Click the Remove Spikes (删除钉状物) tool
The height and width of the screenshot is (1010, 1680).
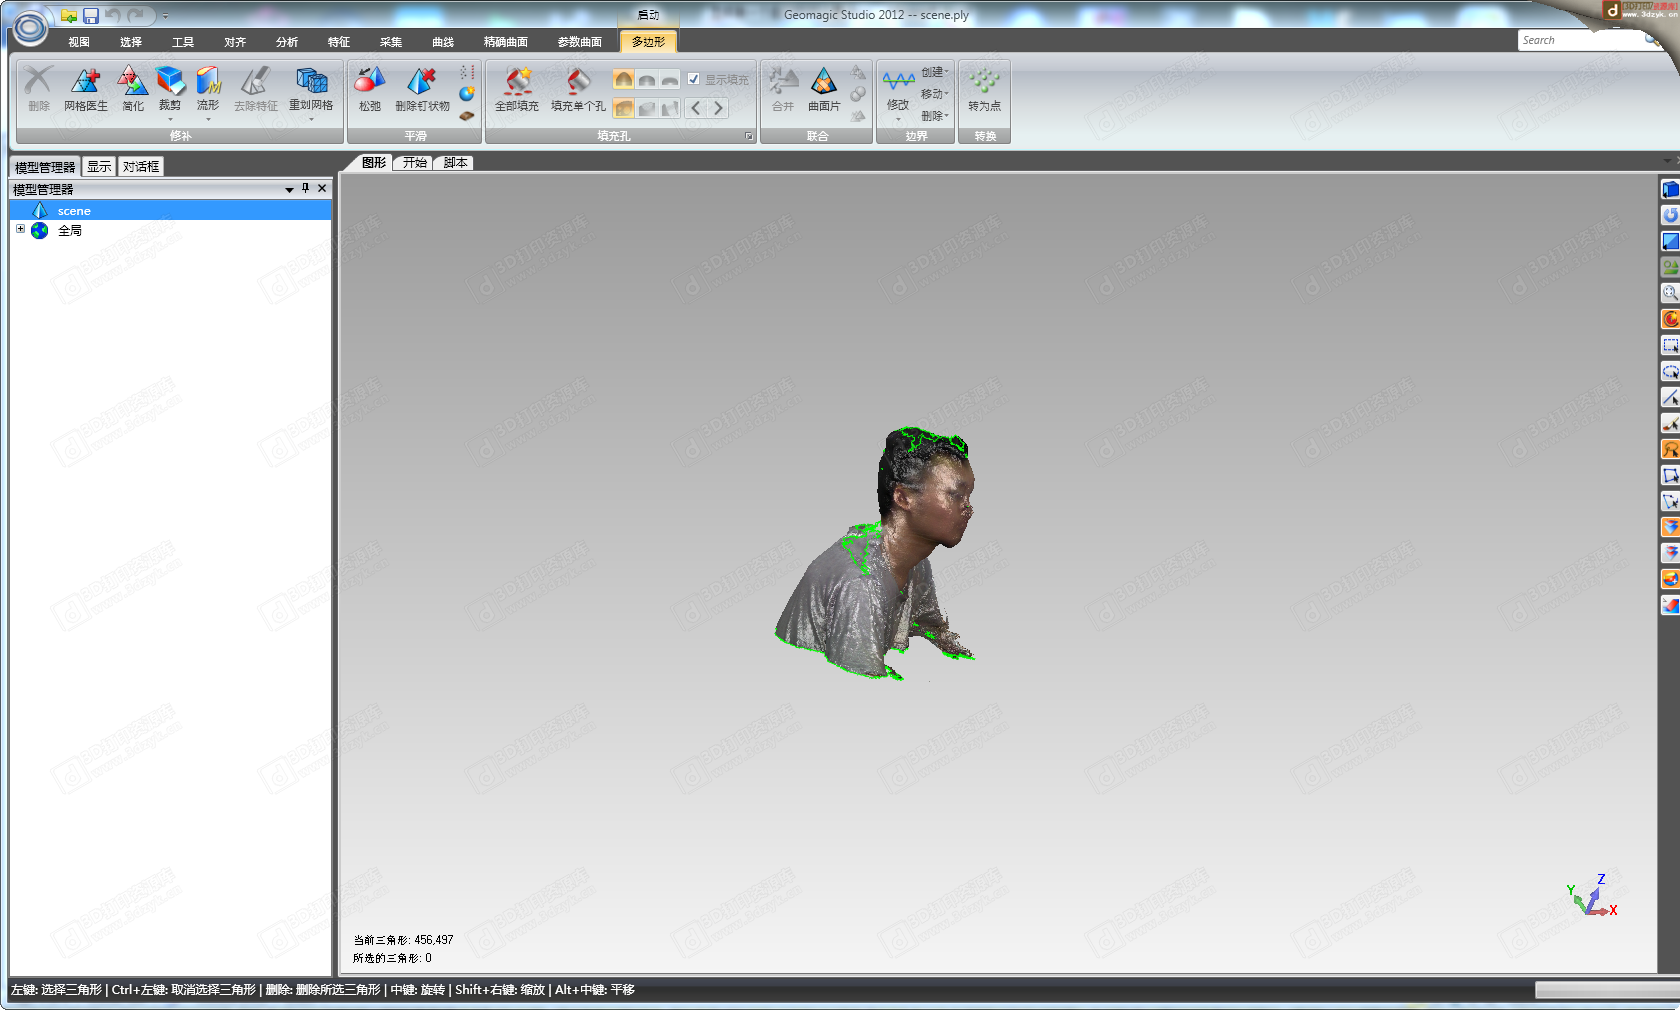coord(422,88)
